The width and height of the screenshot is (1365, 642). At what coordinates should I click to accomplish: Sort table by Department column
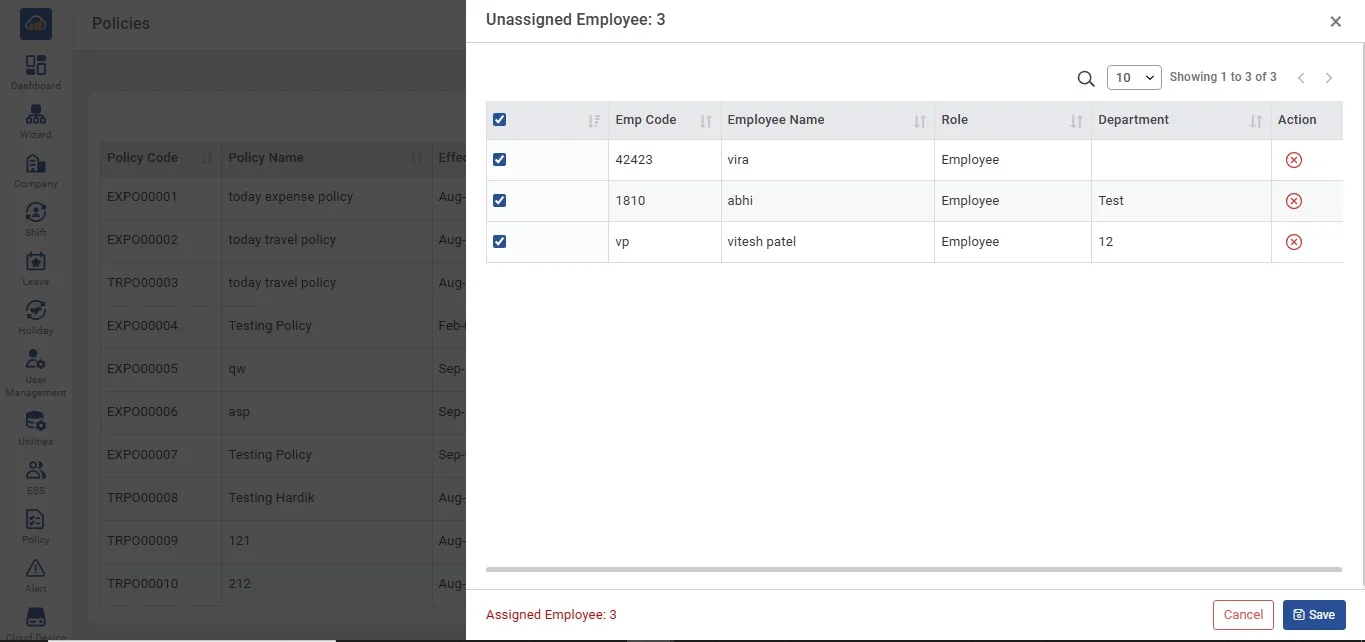pos(1255,121)
